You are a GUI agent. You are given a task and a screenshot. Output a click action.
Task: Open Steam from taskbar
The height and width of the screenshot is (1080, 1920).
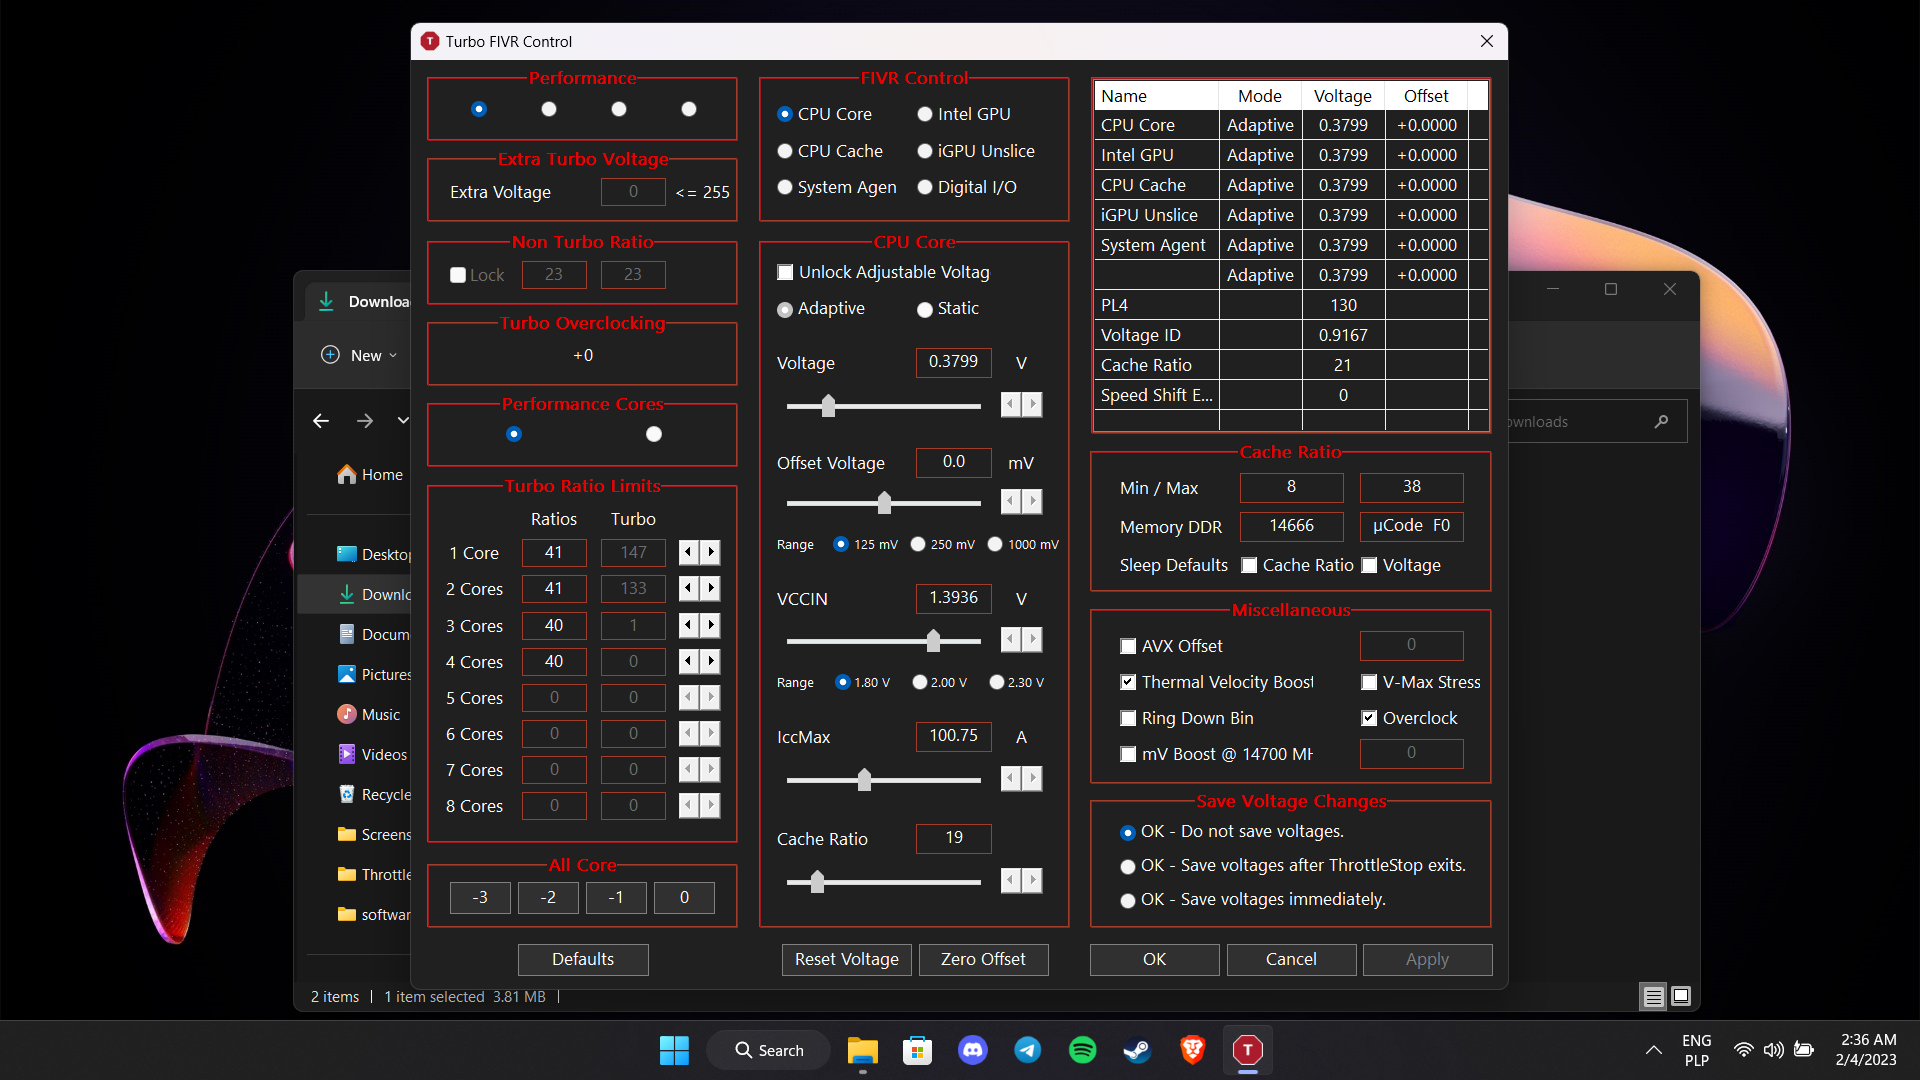[x=1137, y=1050]
